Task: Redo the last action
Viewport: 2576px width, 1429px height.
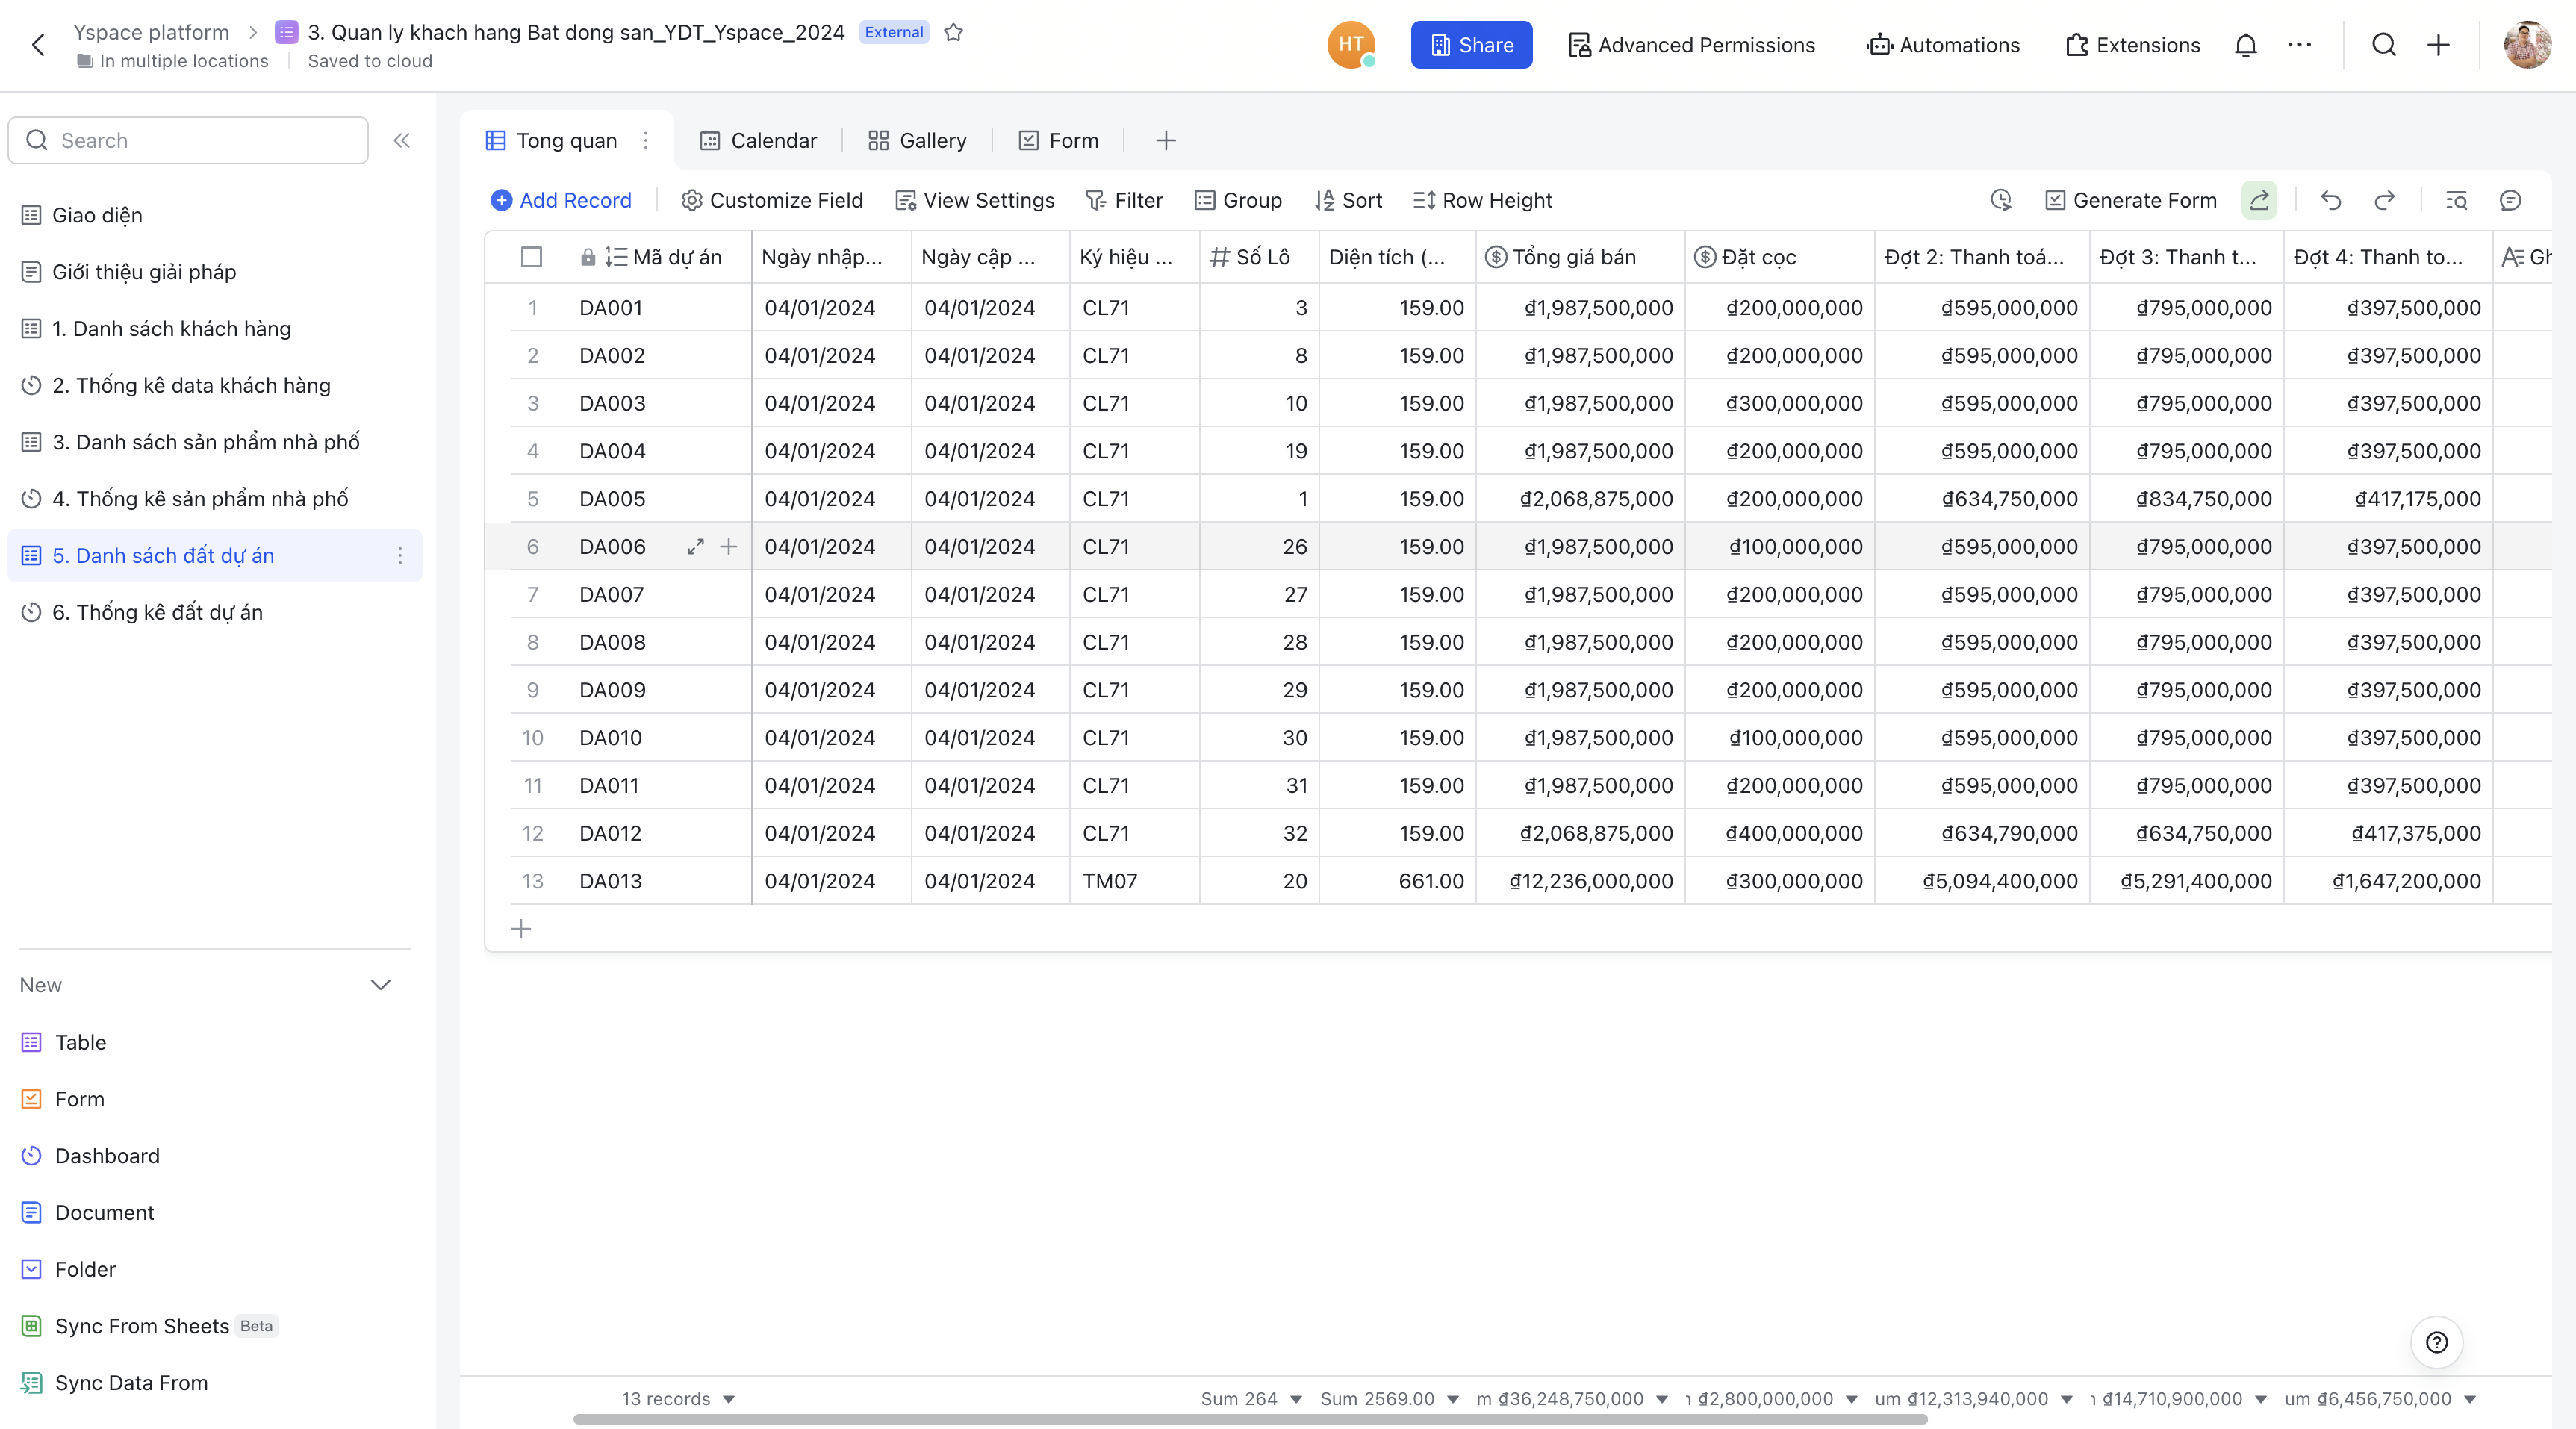Action: [x=2384, y=200]
